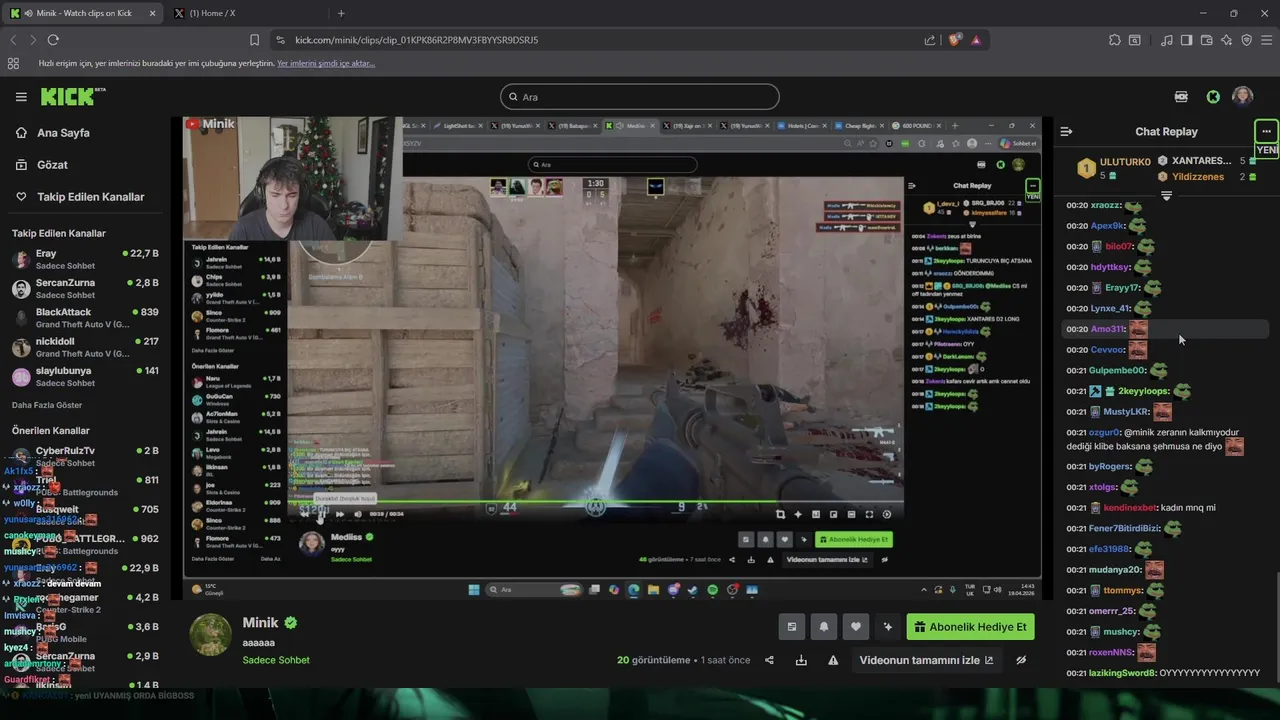Toggle chat visibility eye-slash icon
The height and width of the screenshot is (720, 1280).
1021,660
